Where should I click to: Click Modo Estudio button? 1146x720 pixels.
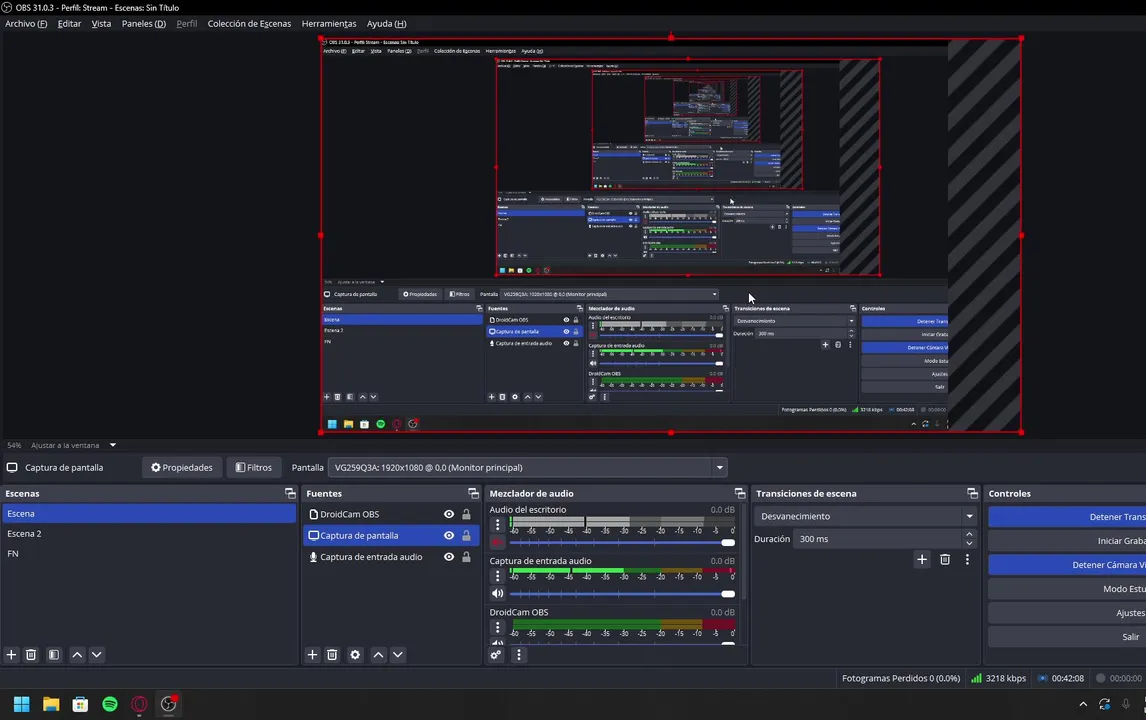[x=1067, y=589]
